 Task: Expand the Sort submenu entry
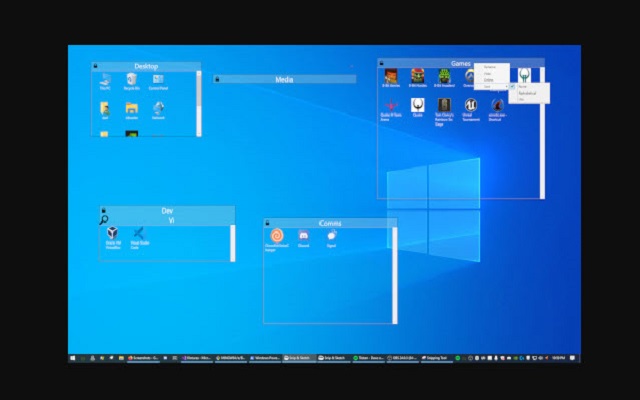point(492,87)
